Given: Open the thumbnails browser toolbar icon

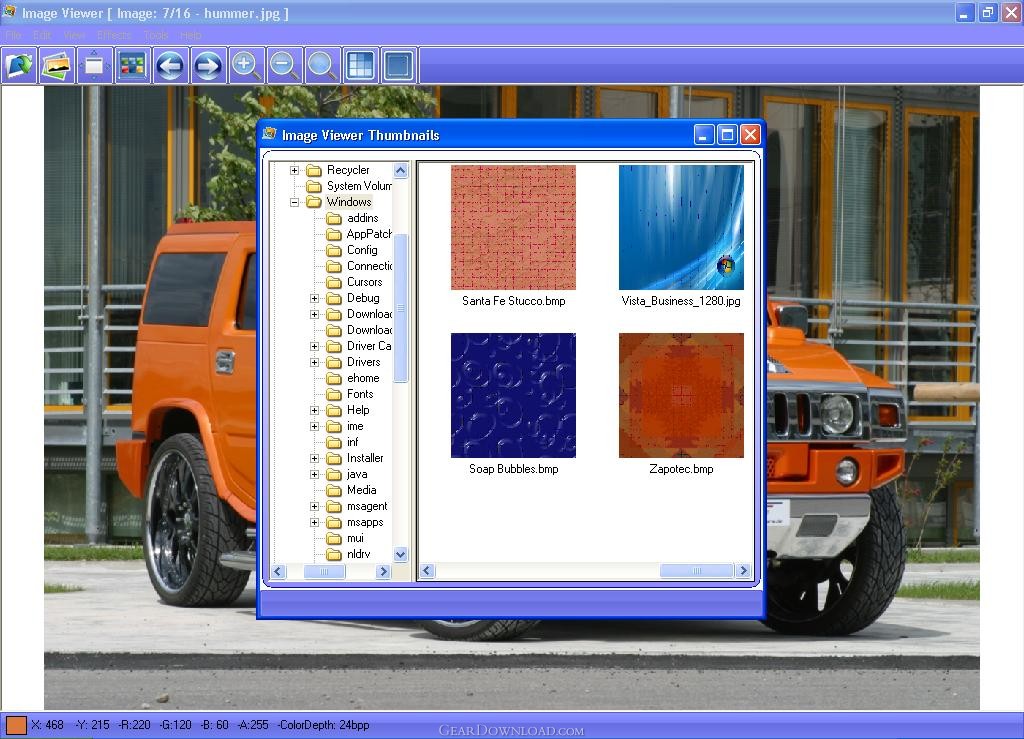Looking at the screenshot, I should click(x=133, y=65).
